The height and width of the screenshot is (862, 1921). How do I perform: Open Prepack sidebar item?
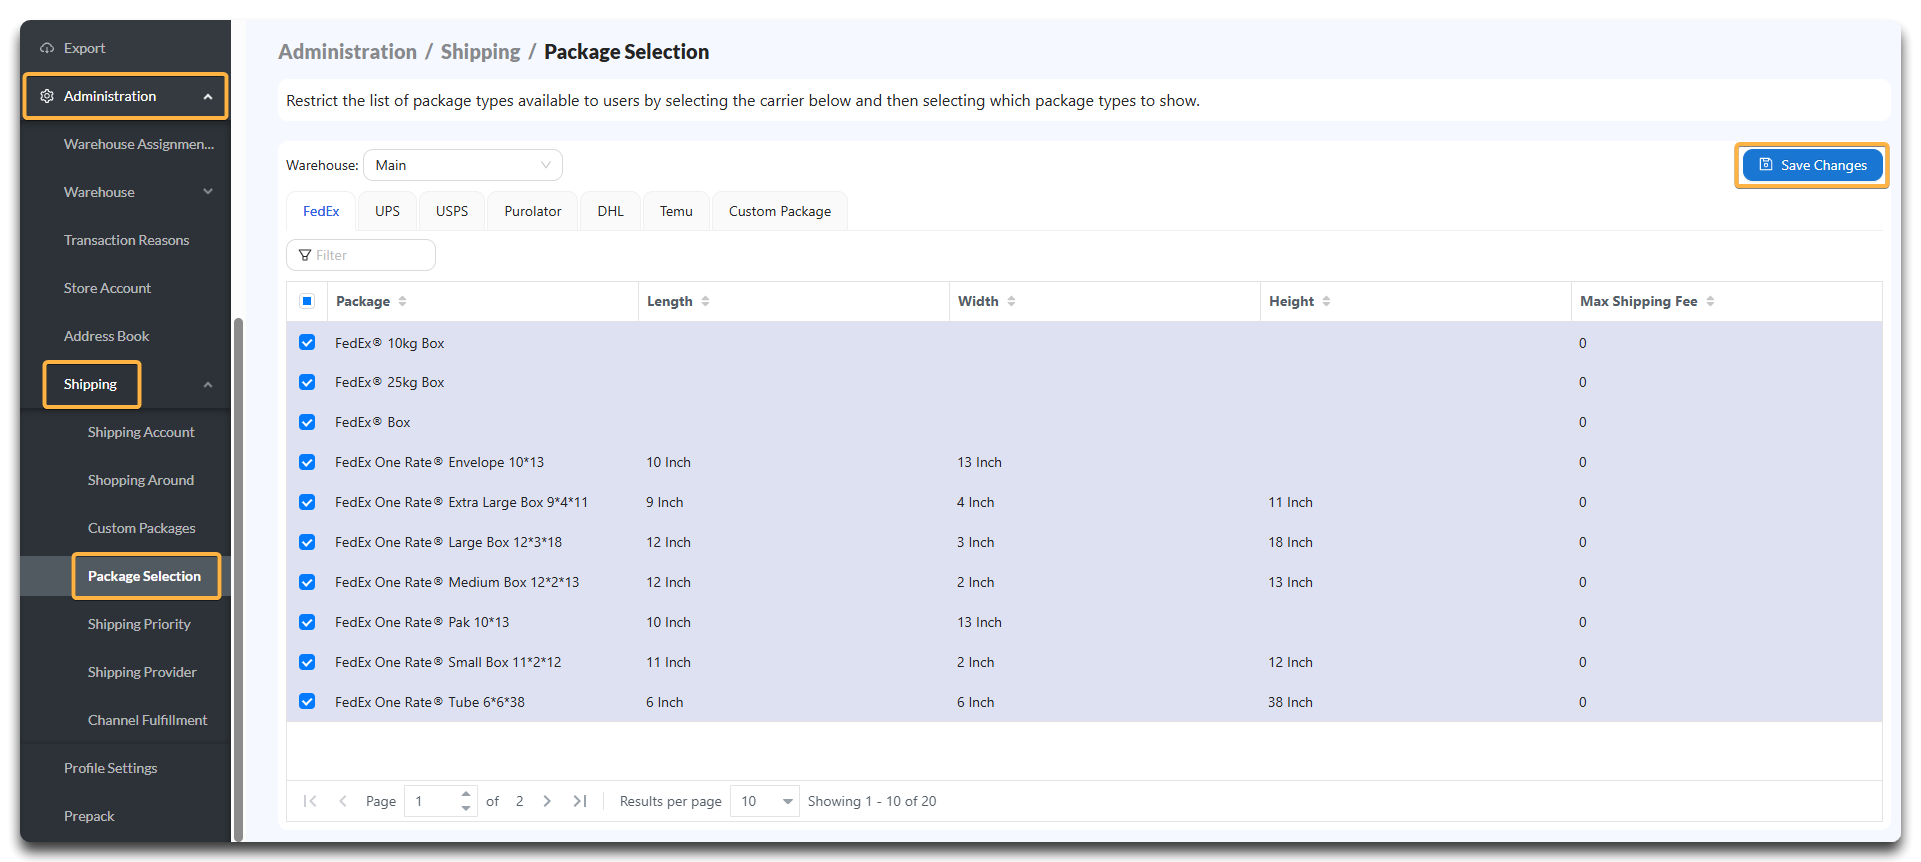pyautogui.click(x=89, y=816)
